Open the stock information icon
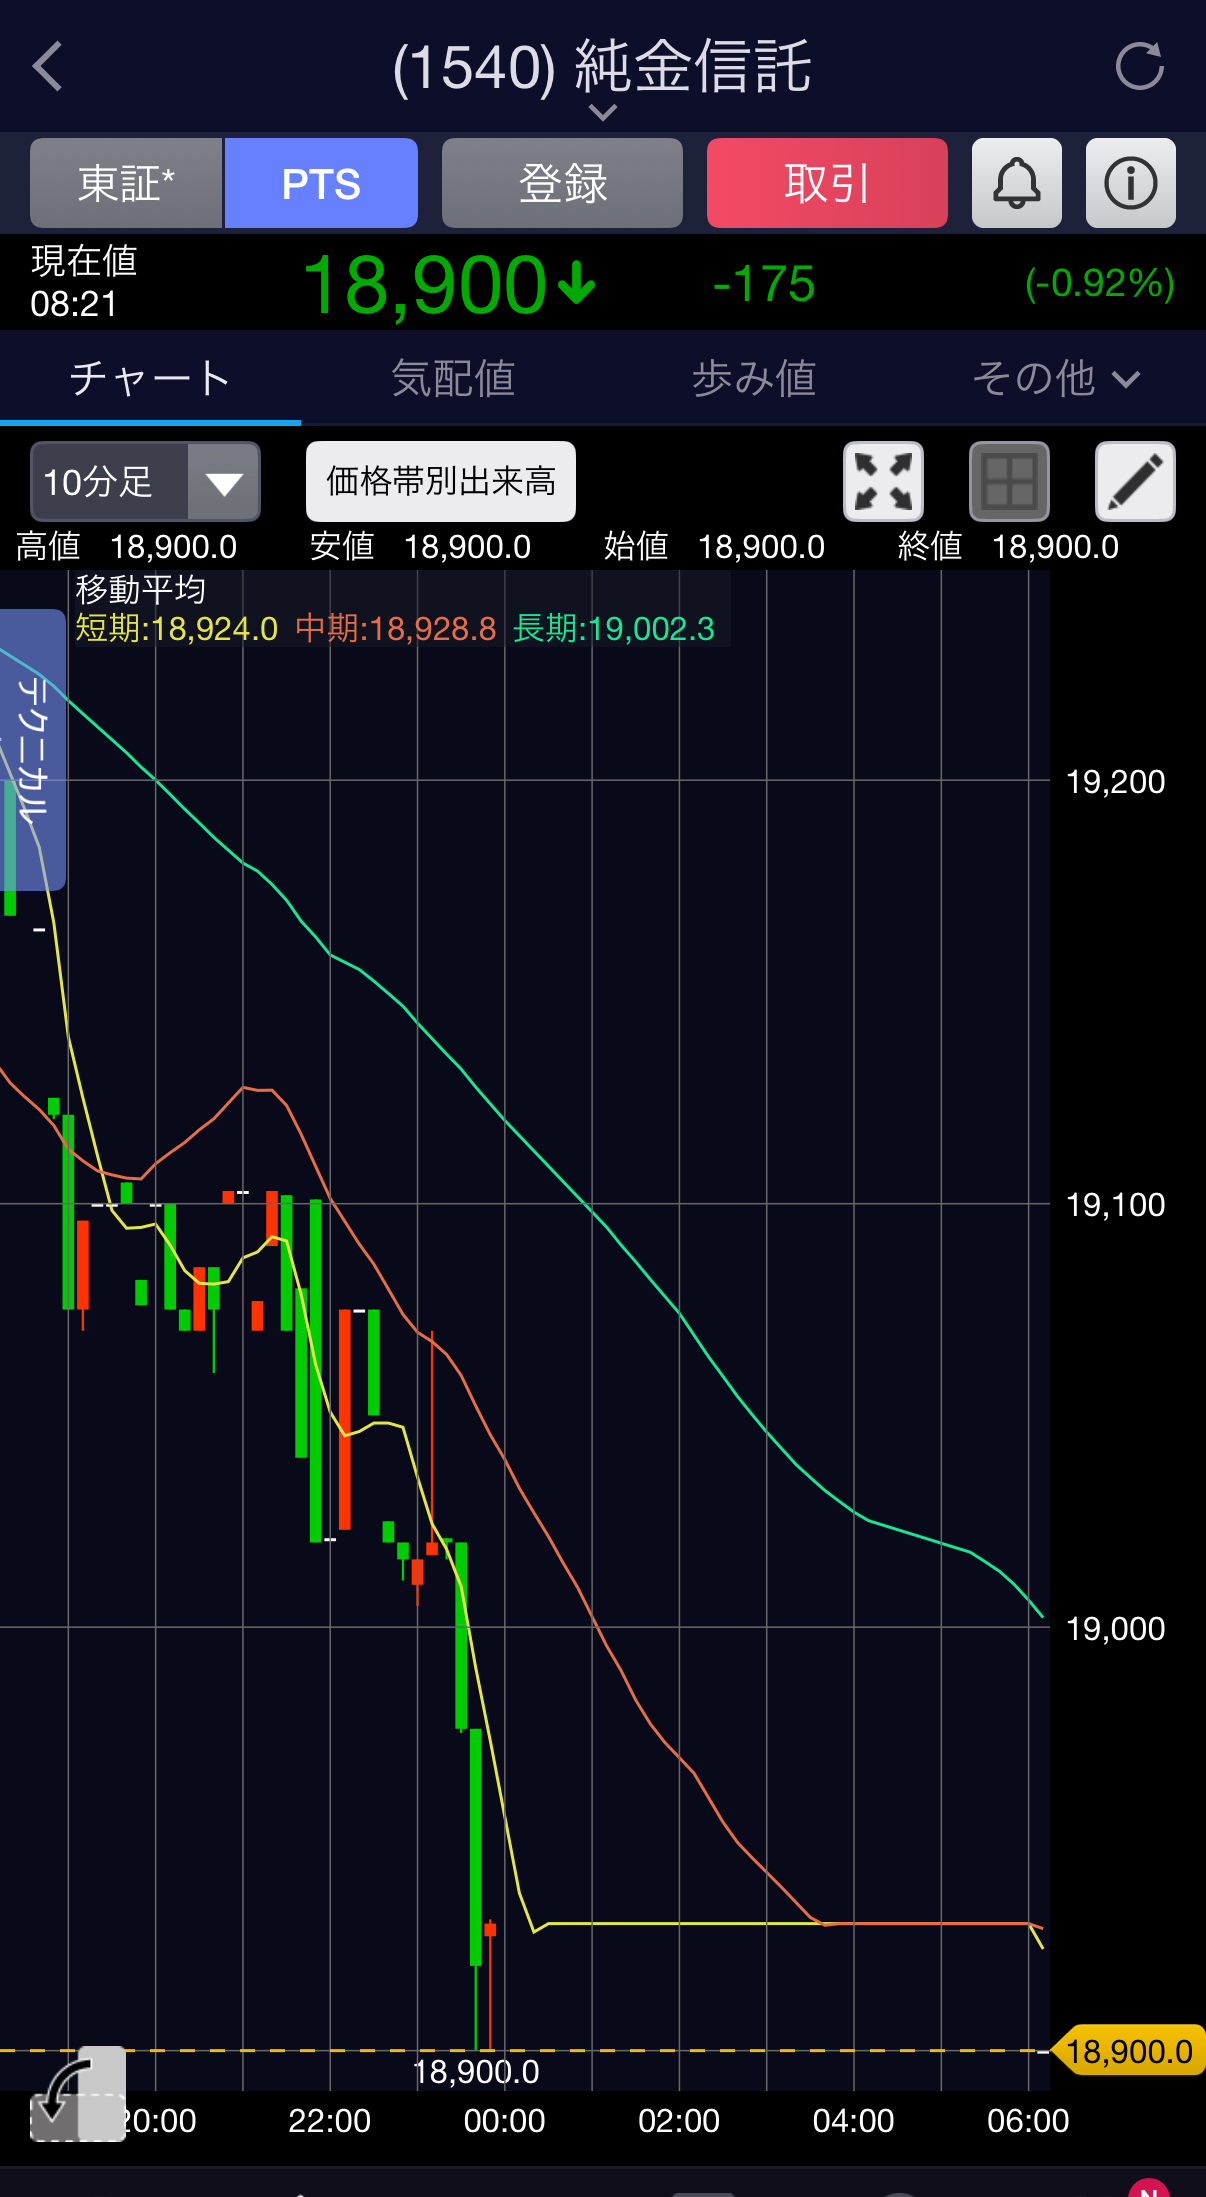The width and height of the screenshot is (1206, 2197). pyautogui.click(x=1130, y=183)
